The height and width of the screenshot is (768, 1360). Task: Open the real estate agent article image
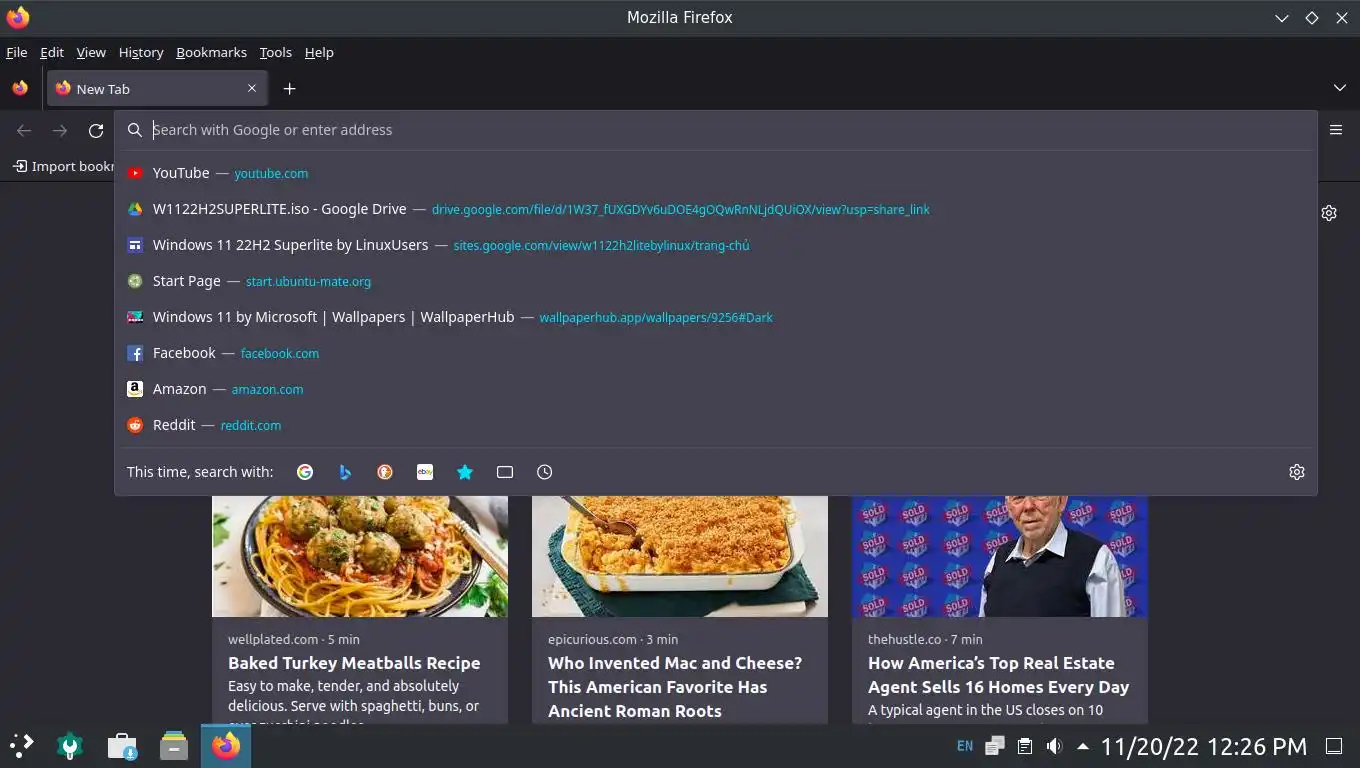[1000, 556]
